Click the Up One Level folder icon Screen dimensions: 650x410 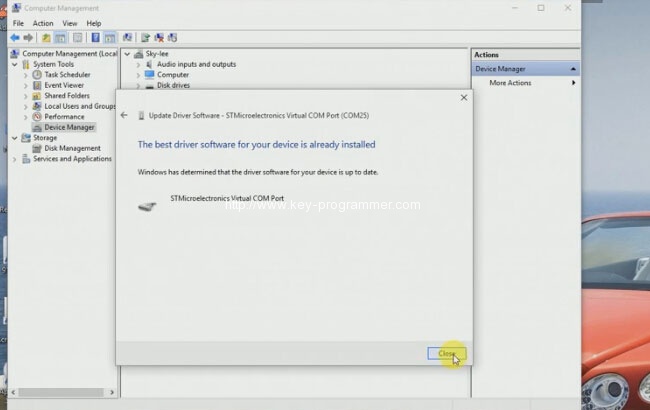pyautogui.click(x=46, y=38)
